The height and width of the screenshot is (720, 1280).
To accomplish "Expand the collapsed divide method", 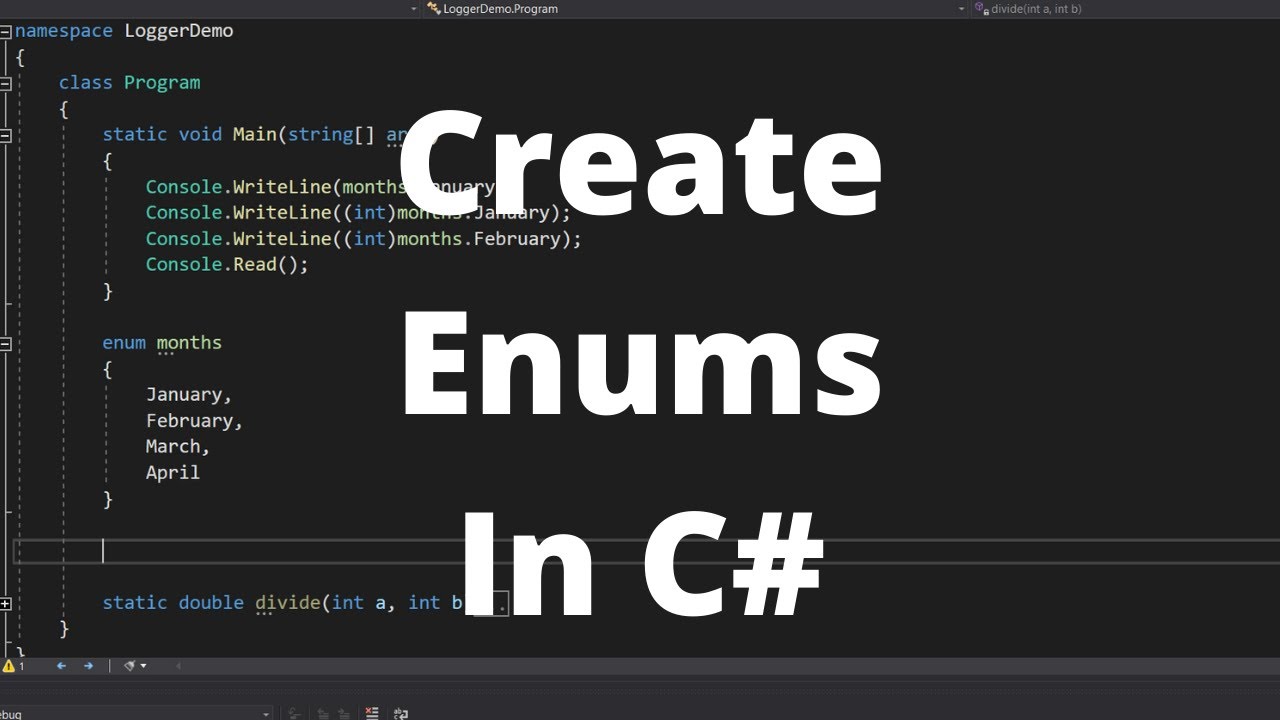I will pyautogui.click(x=5, y=603).
